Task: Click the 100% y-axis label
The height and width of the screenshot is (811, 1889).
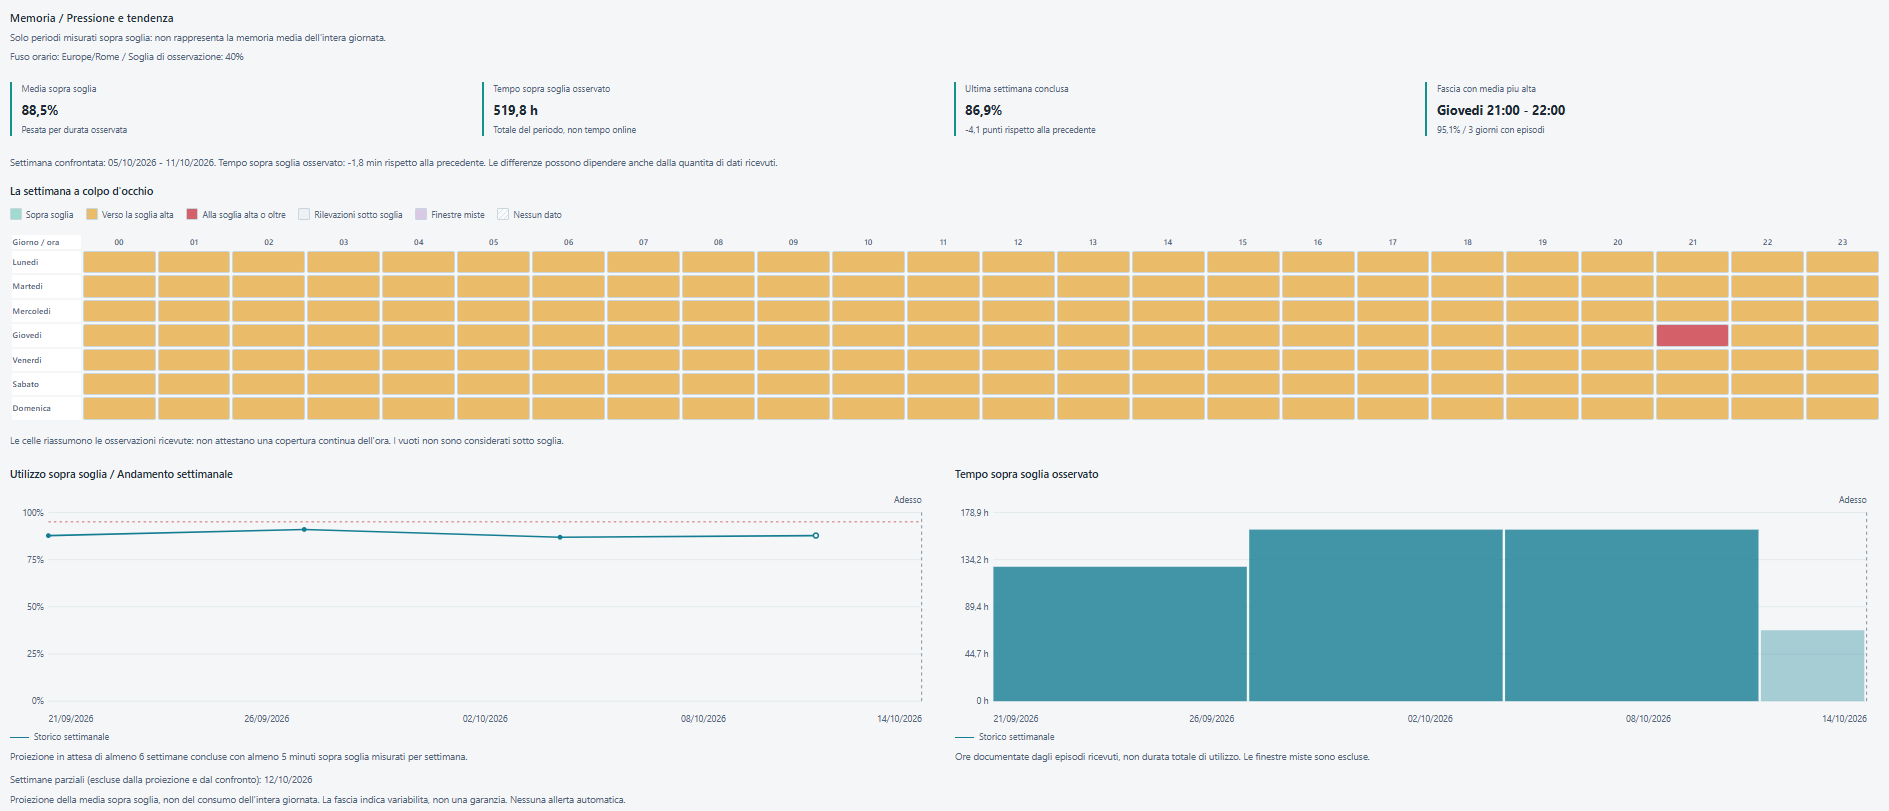Action: (33, 513)
